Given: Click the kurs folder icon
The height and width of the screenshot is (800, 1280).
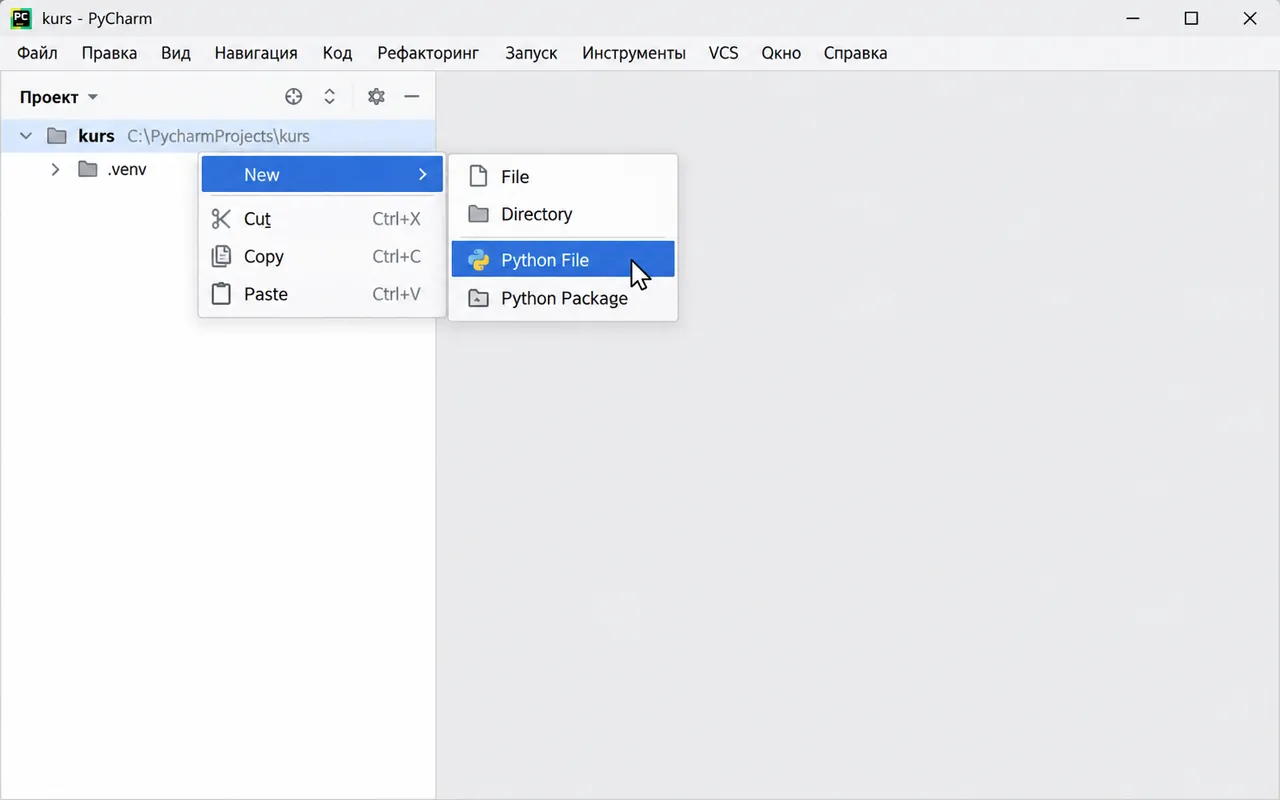Looking at the screenshot, I should coord(57,136).
